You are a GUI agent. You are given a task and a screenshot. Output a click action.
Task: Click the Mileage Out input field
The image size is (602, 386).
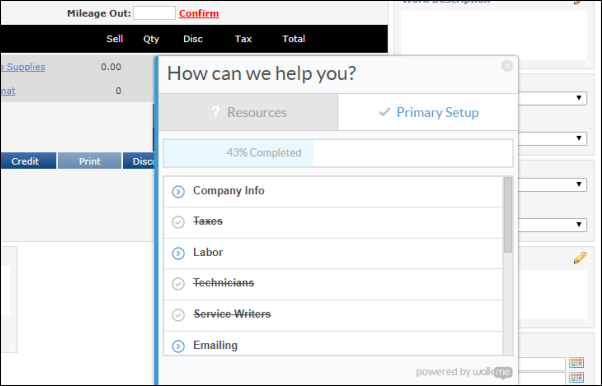click(154, 13)
